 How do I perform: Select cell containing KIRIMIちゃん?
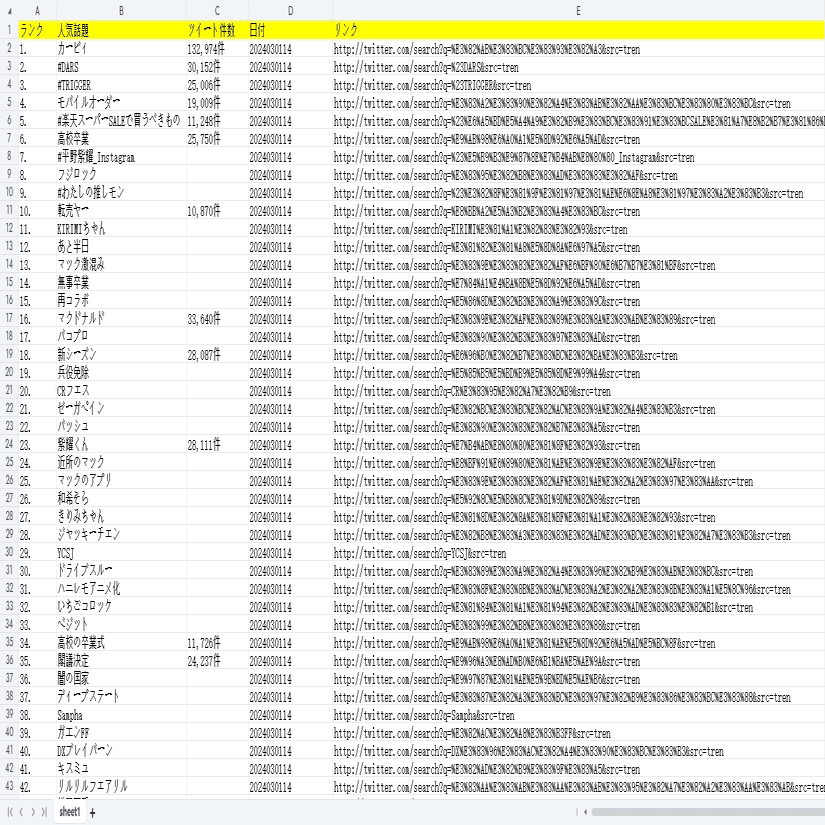tap(121, 229)
